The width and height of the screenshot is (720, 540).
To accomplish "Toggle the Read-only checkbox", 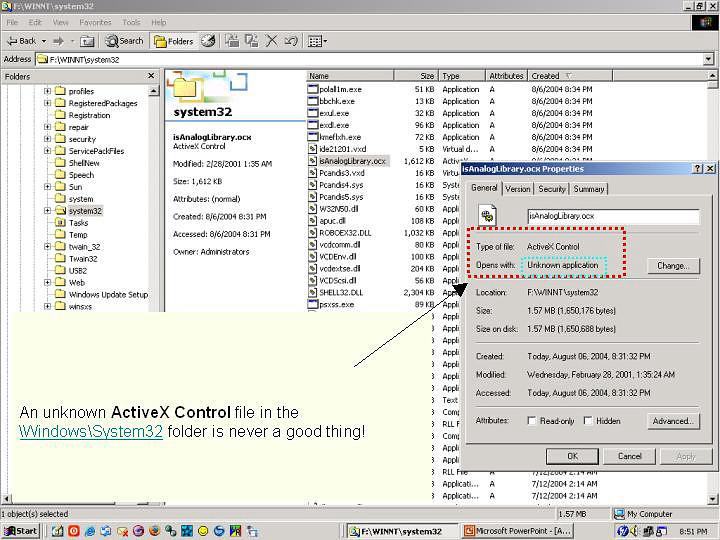I will 532,421.
